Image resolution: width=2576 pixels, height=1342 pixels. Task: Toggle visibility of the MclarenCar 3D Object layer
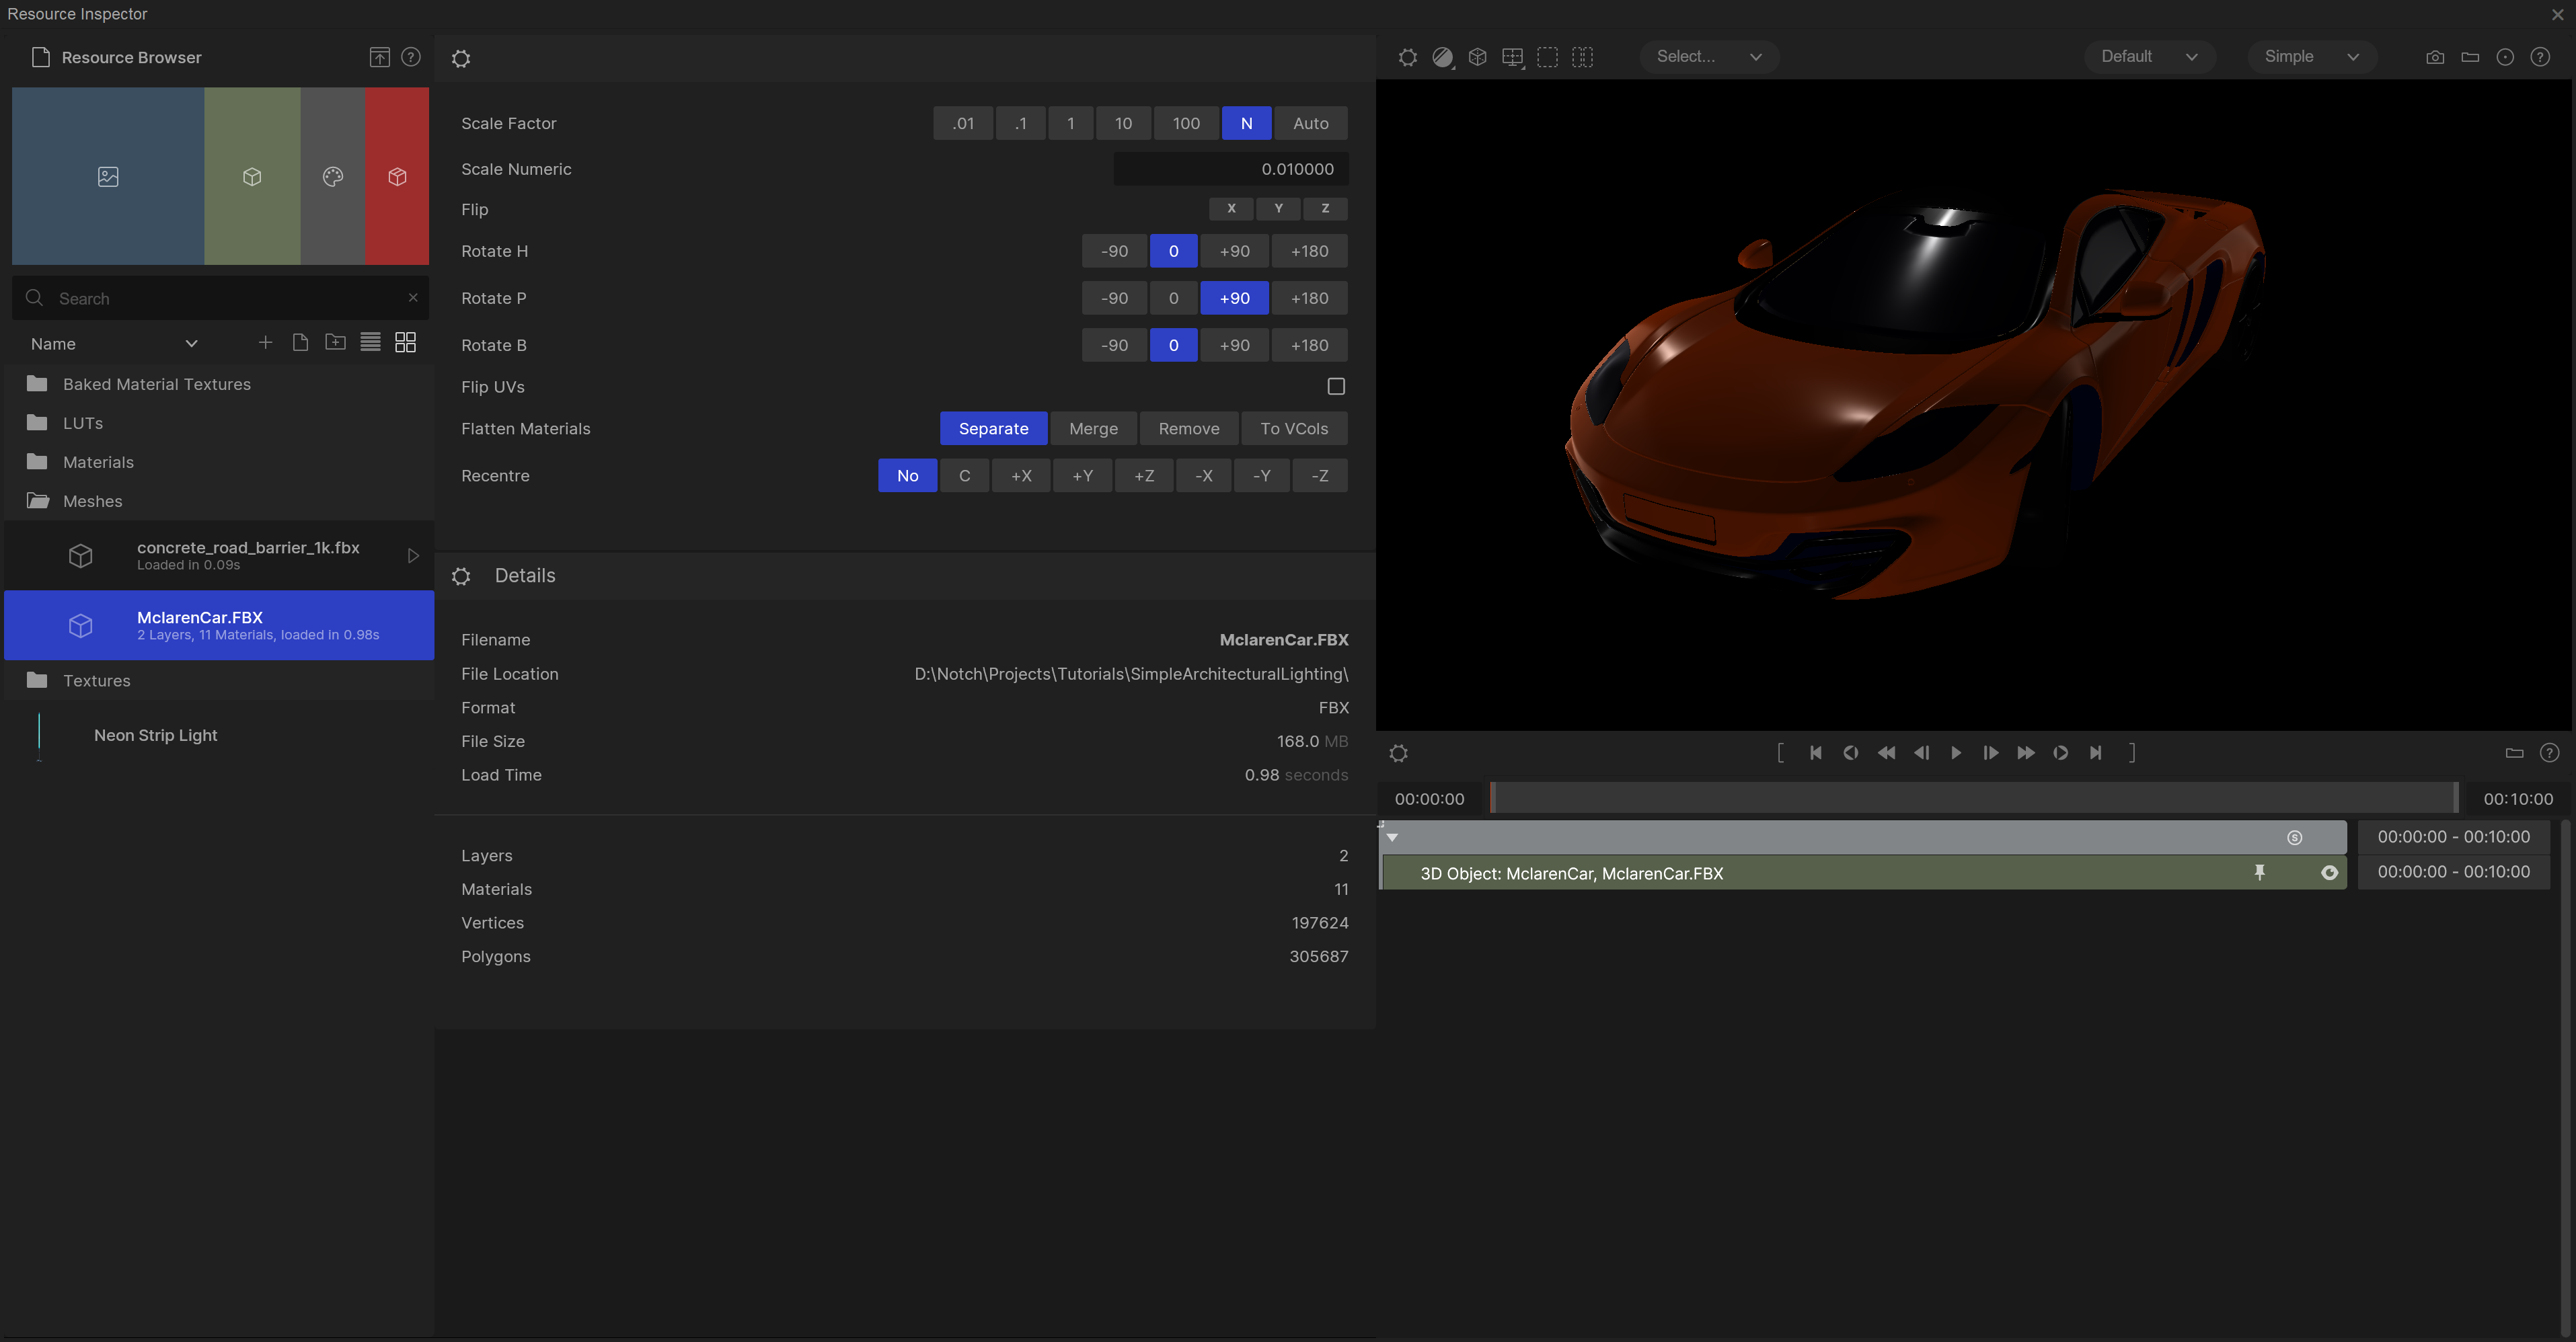tap(2329, 872)
